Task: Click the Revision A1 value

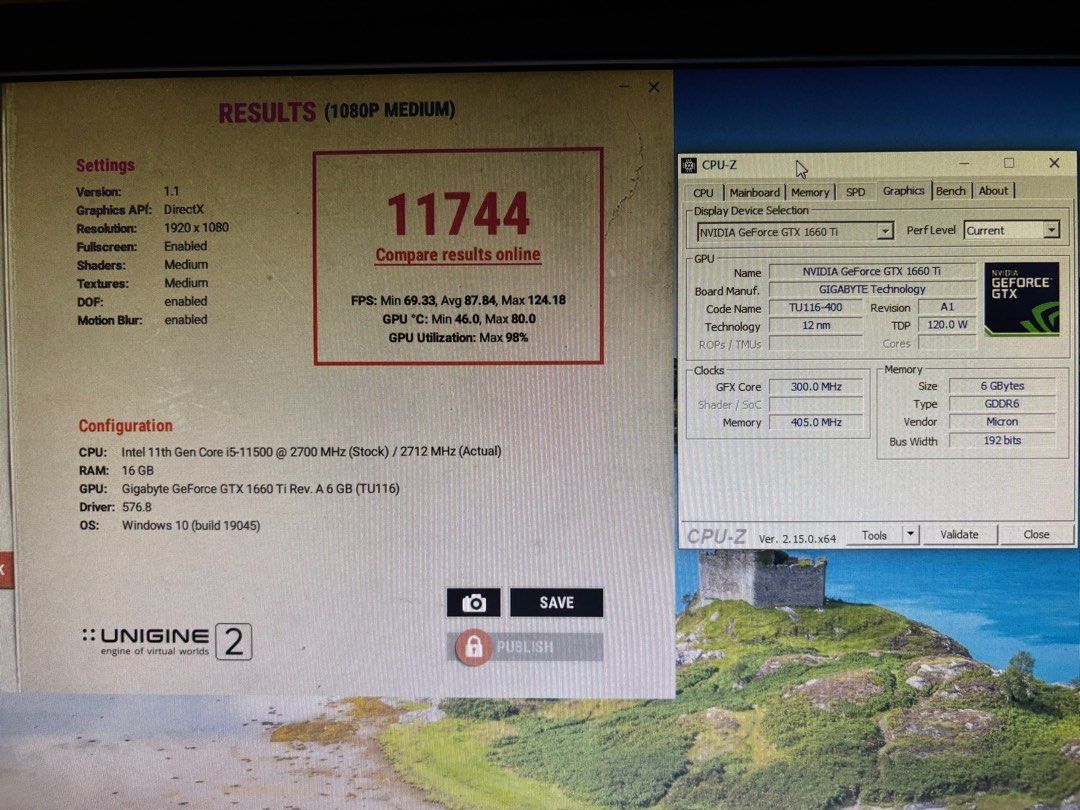Action: [947, 307]
